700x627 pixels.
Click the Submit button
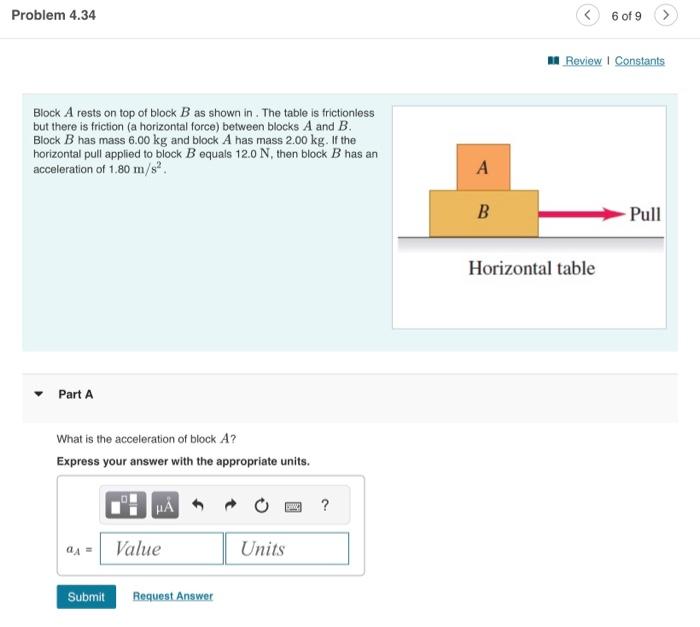click(x=86, y=597)
